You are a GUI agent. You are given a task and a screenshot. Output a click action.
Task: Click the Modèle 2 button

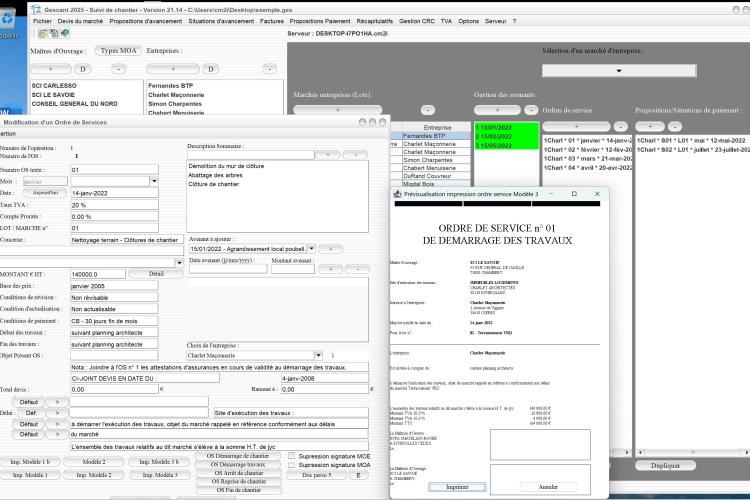click(x=94, y=462)
